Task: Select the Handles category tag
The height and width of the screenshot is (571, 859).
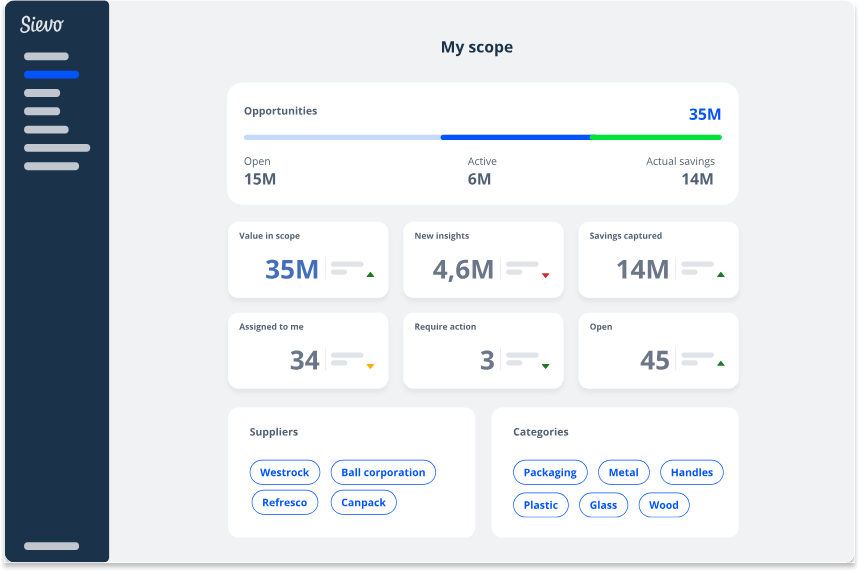Action: pyautogui.click(x=692, y=473)
